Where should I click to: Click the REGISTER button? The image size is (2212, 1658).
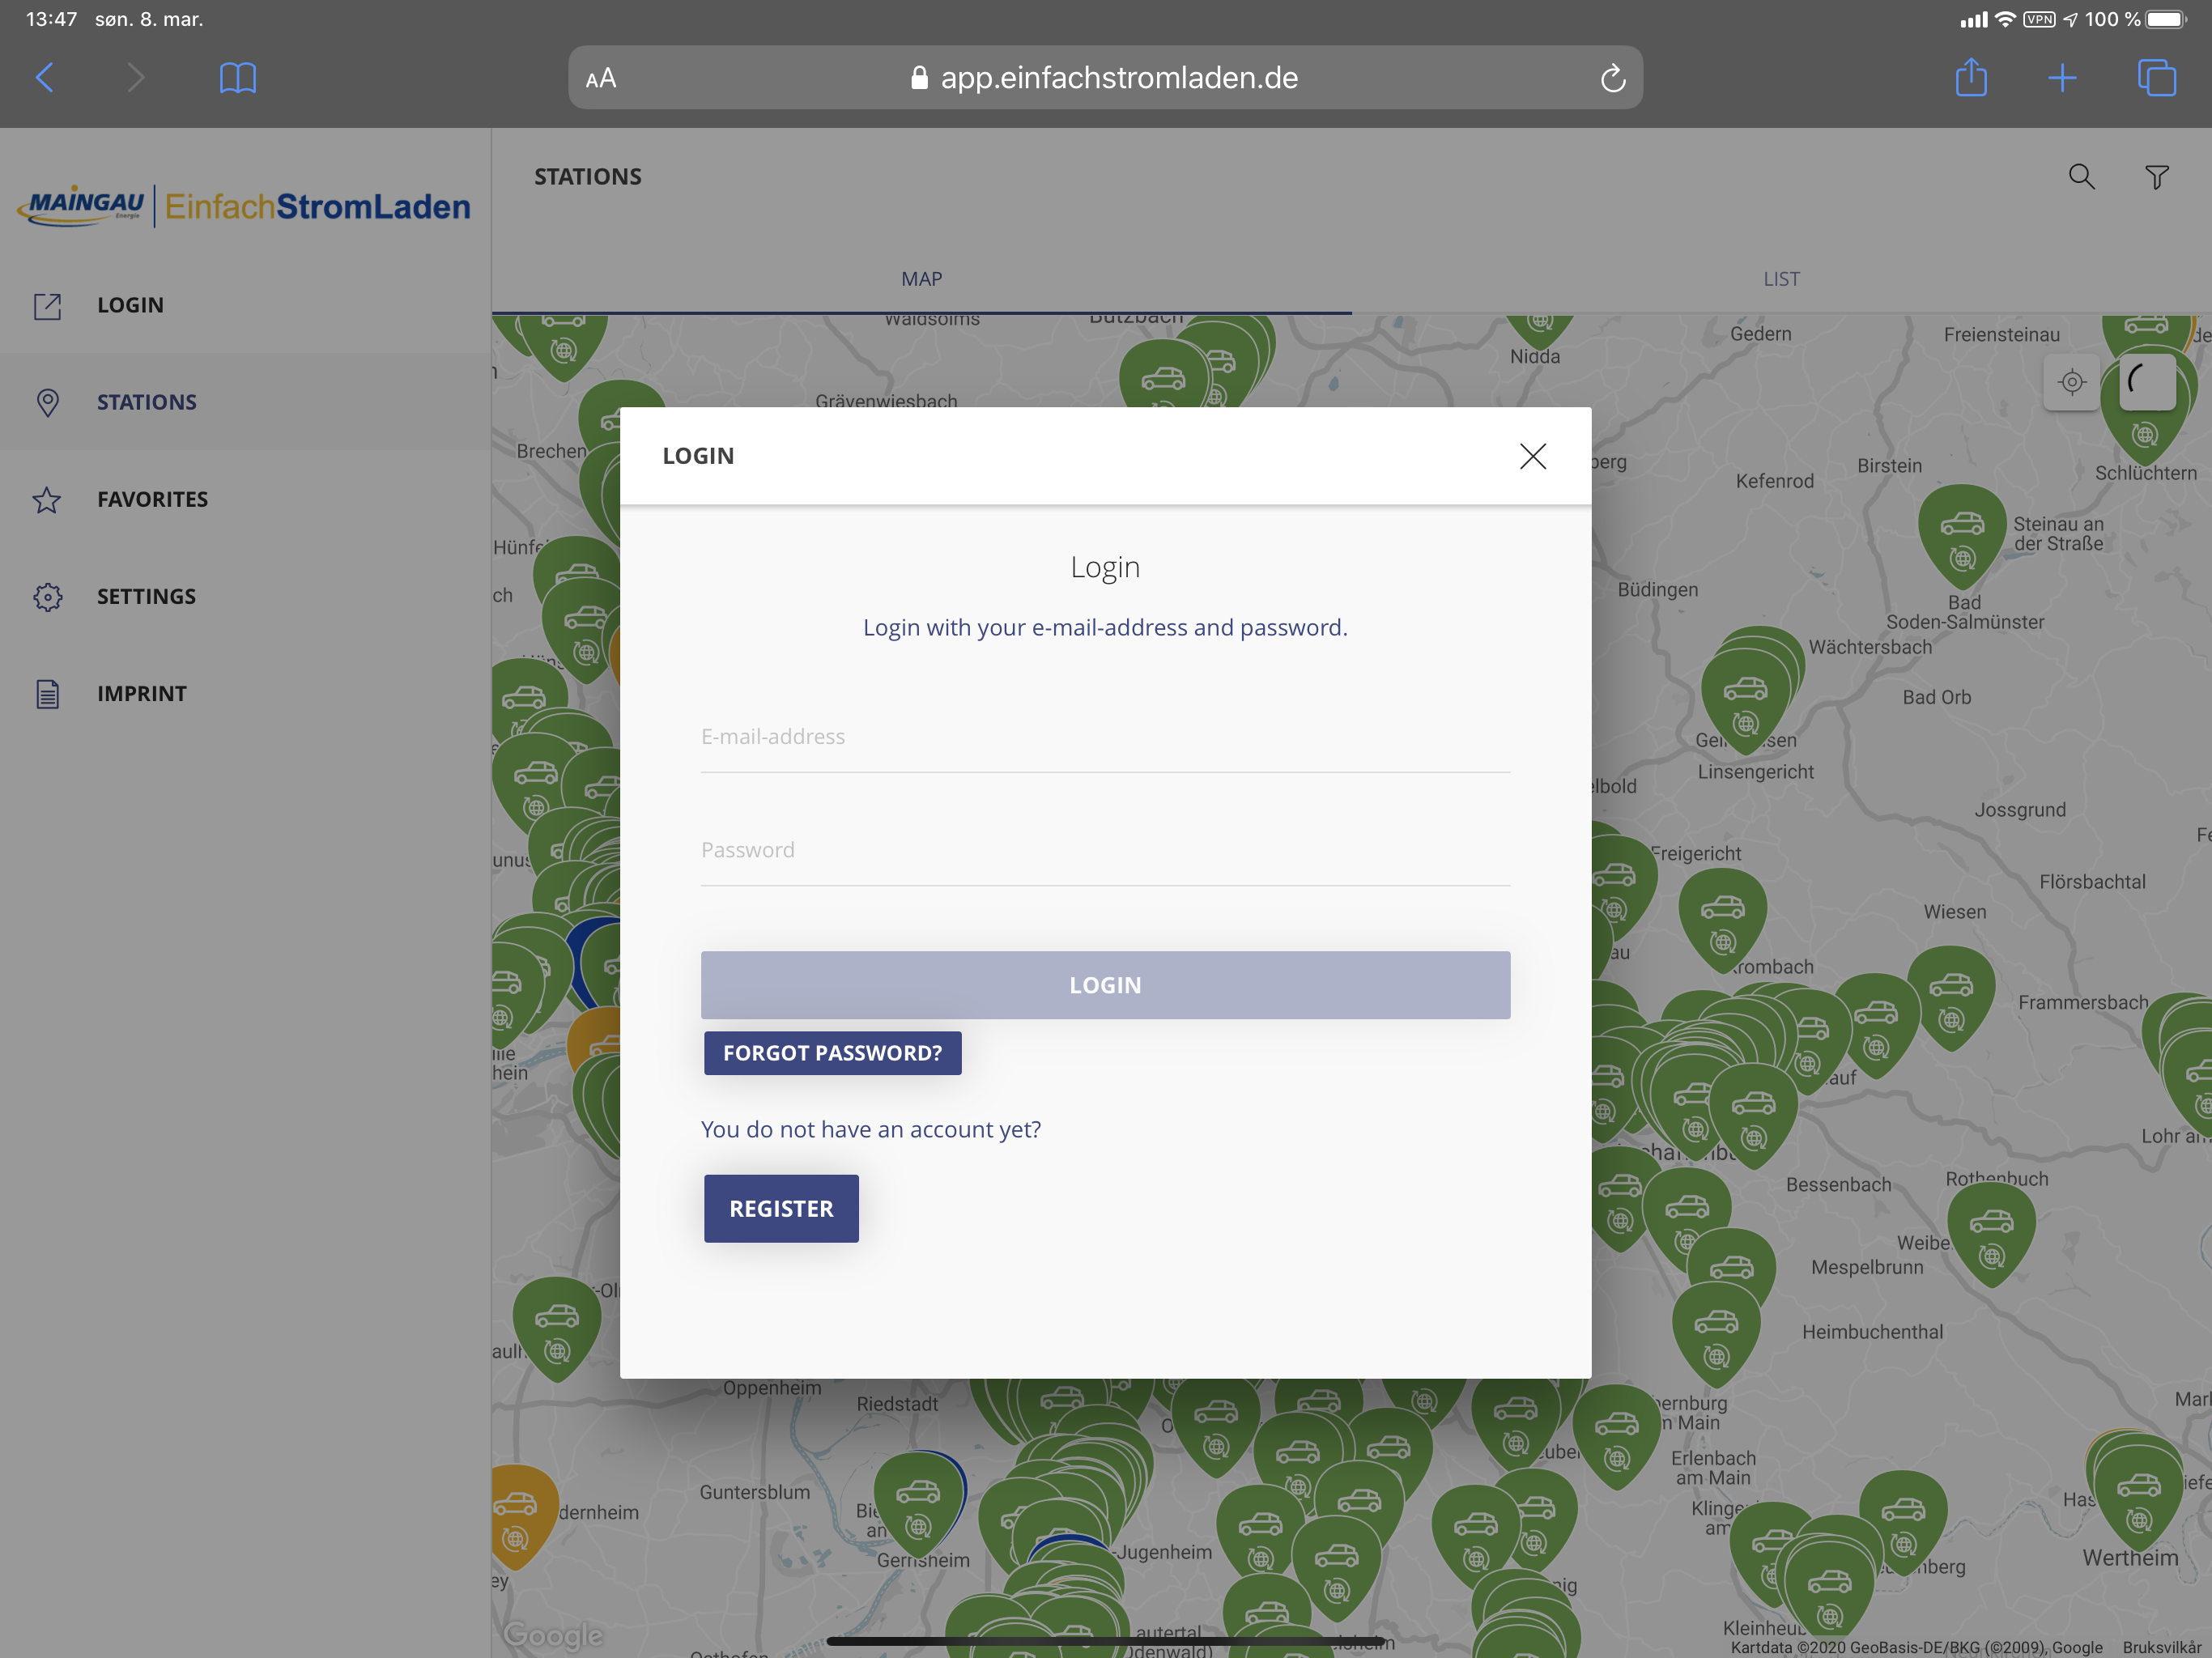coord(781,1208)
